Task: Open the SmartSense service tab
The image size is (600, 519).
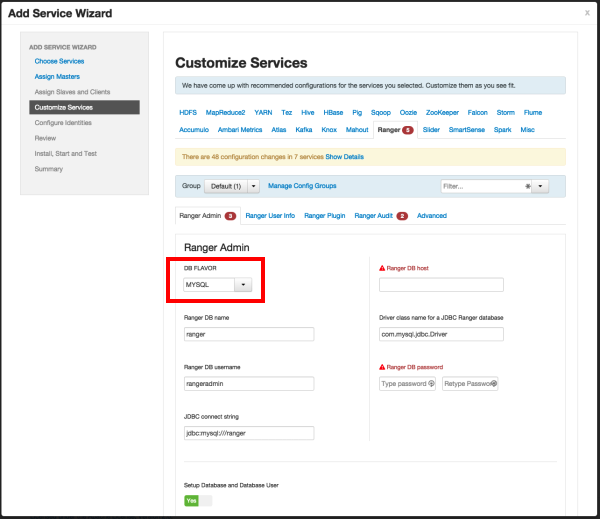Action: (467, 130)
